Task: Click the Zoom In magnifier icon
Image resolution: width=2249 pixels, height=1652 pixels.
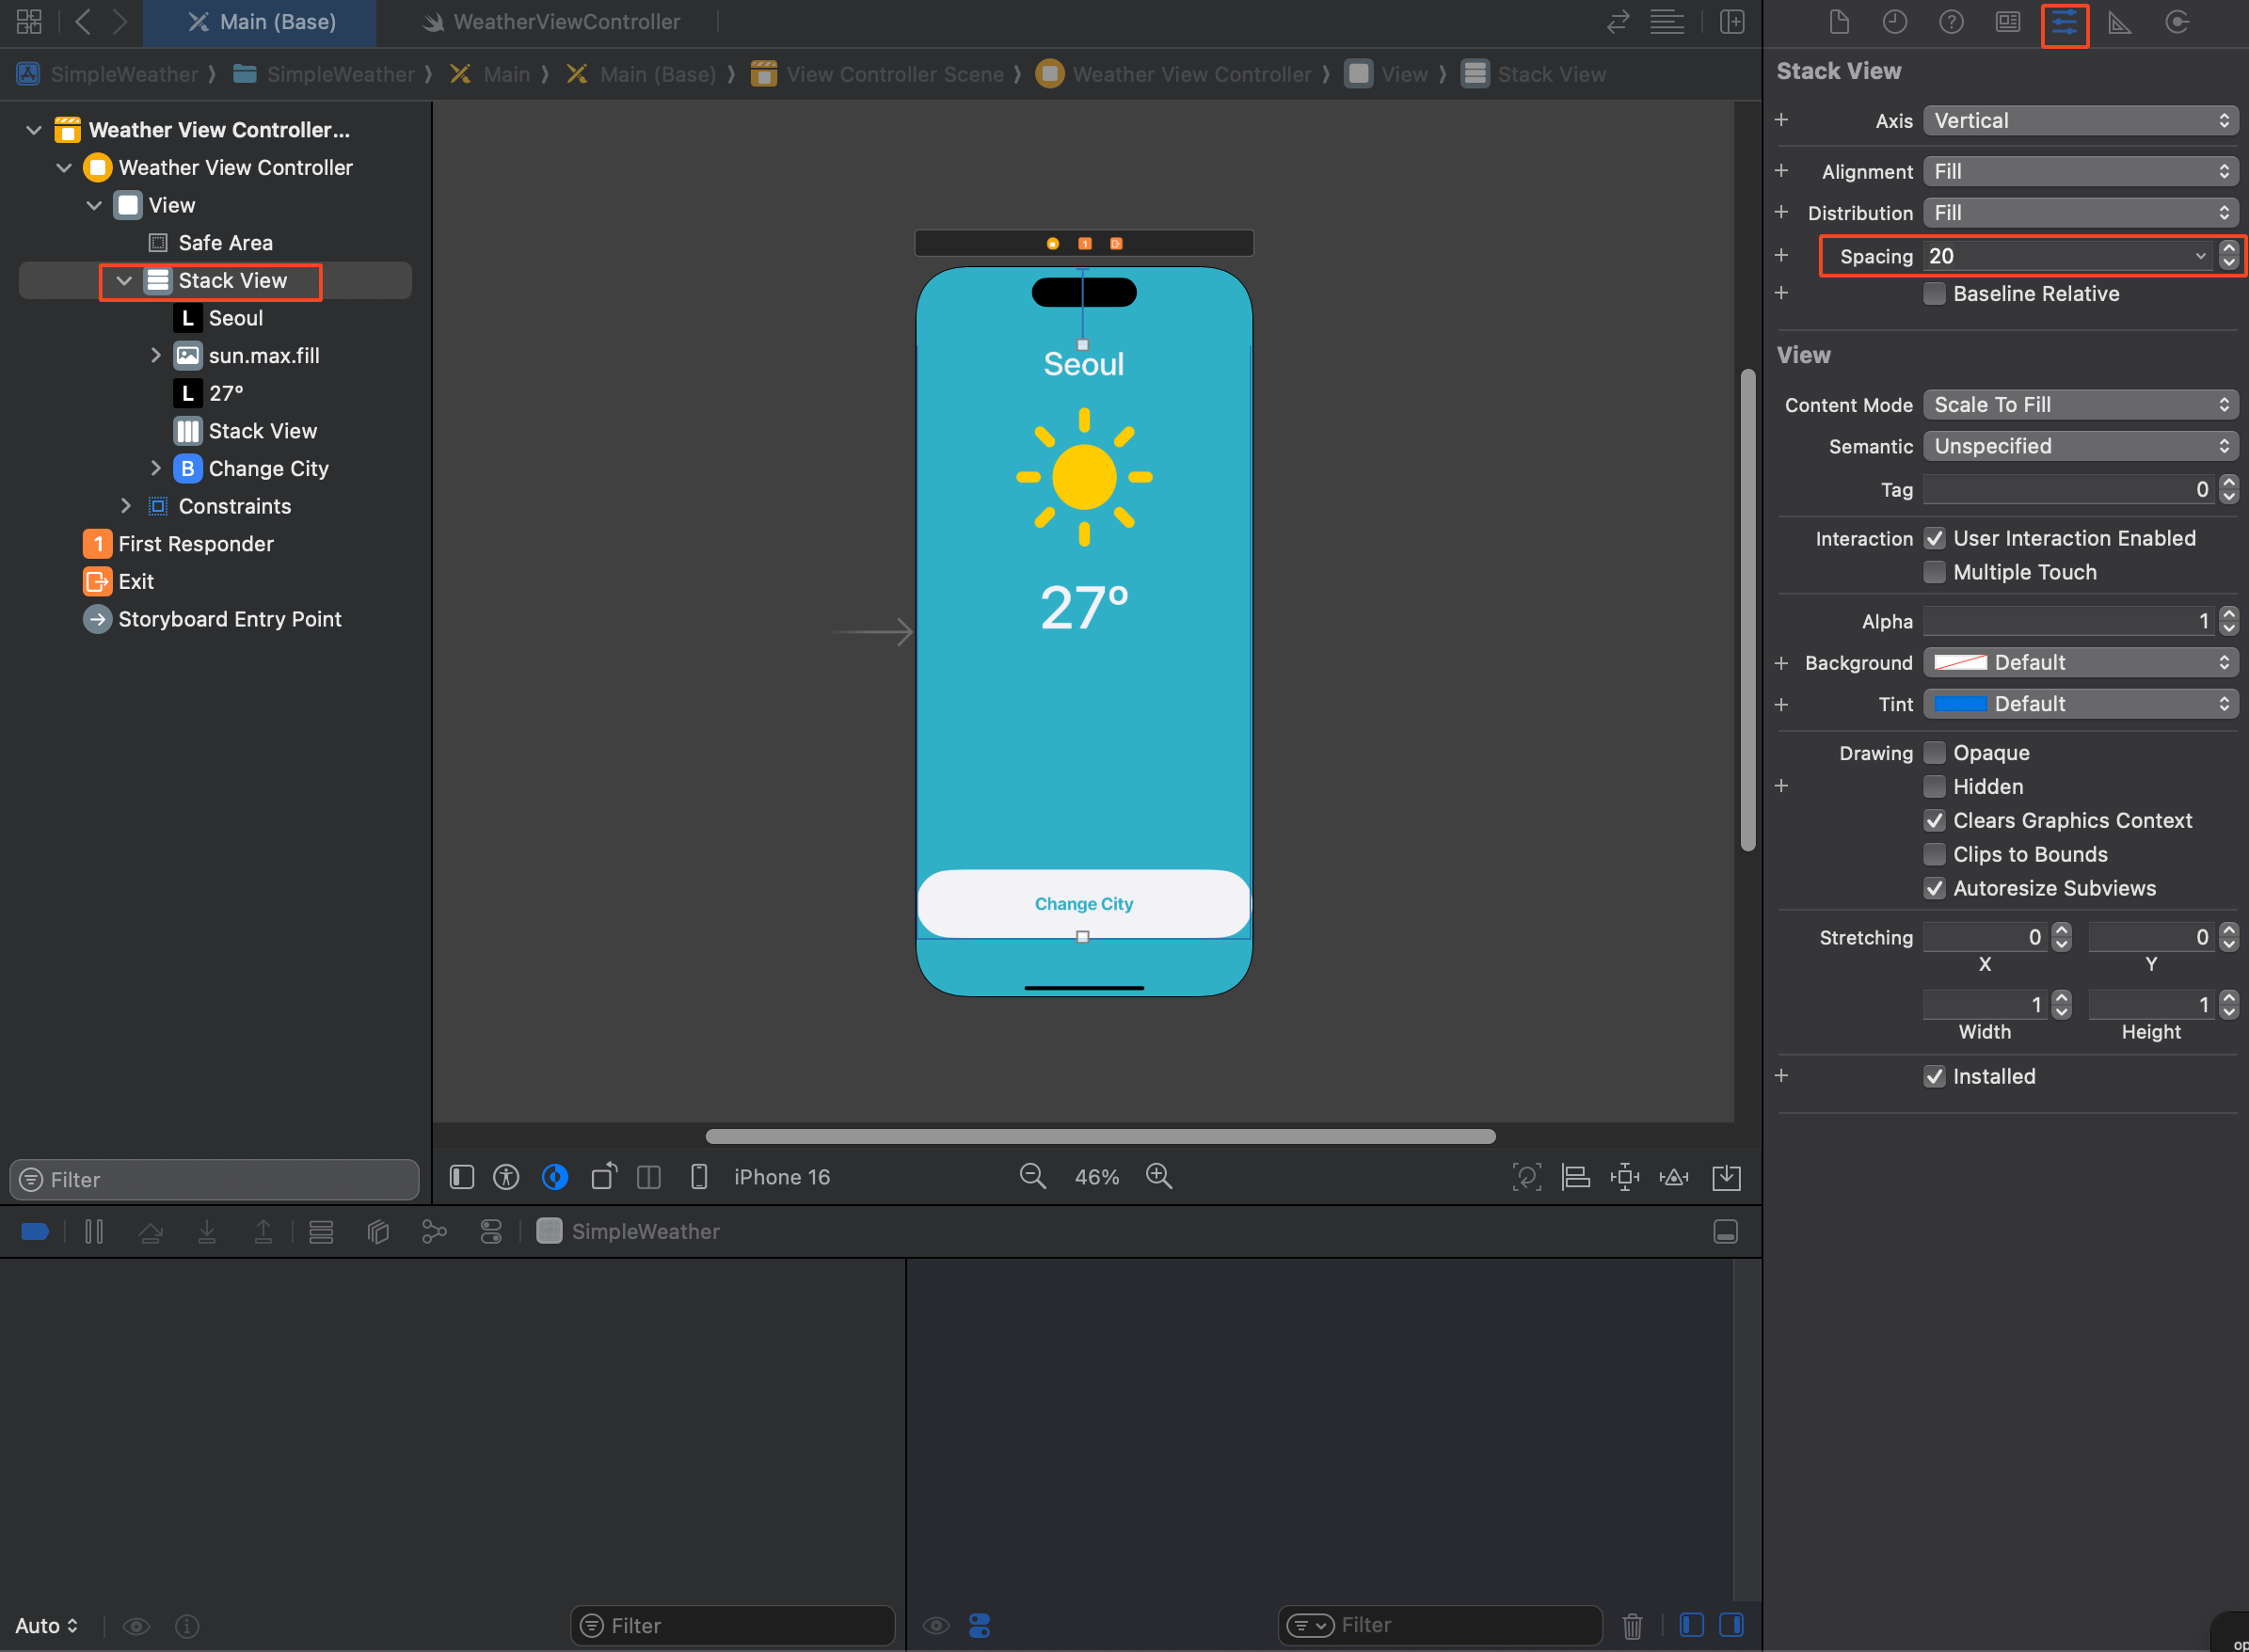Action: 1159,1176
